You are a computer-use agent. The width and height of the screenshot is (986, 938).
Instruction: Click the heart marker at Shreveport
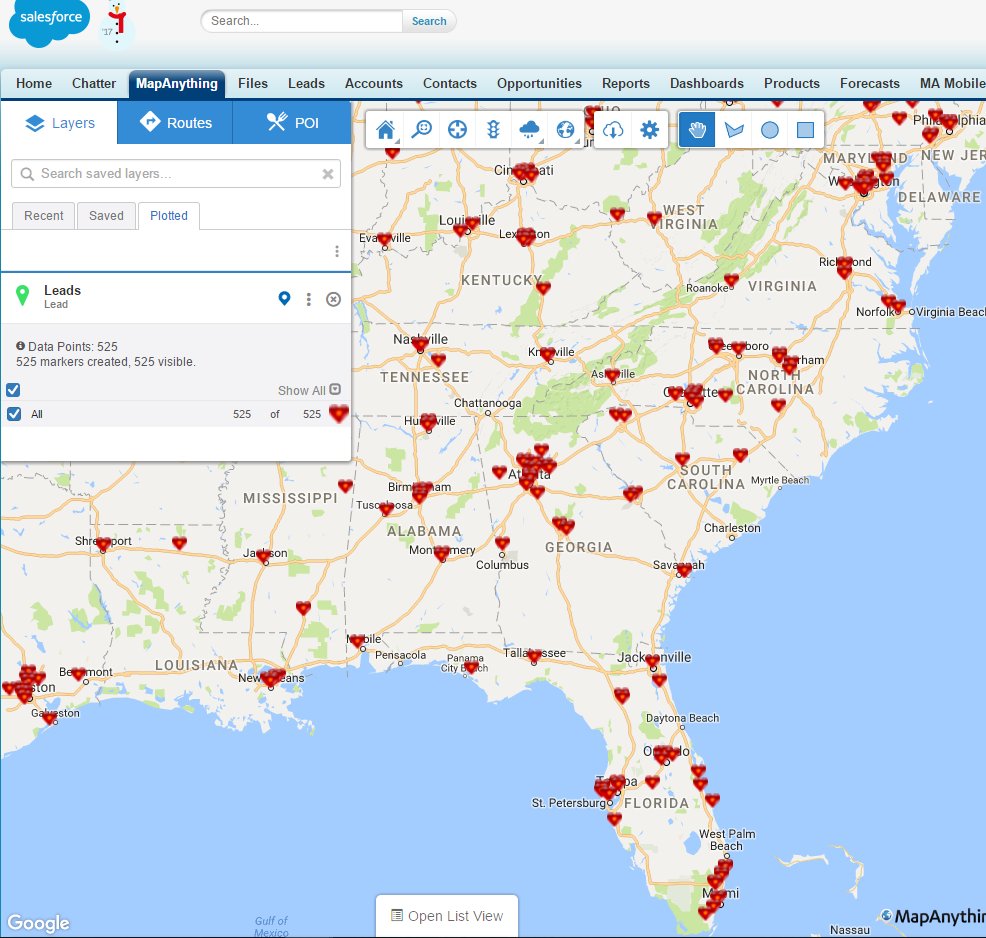tap(103, 544)
